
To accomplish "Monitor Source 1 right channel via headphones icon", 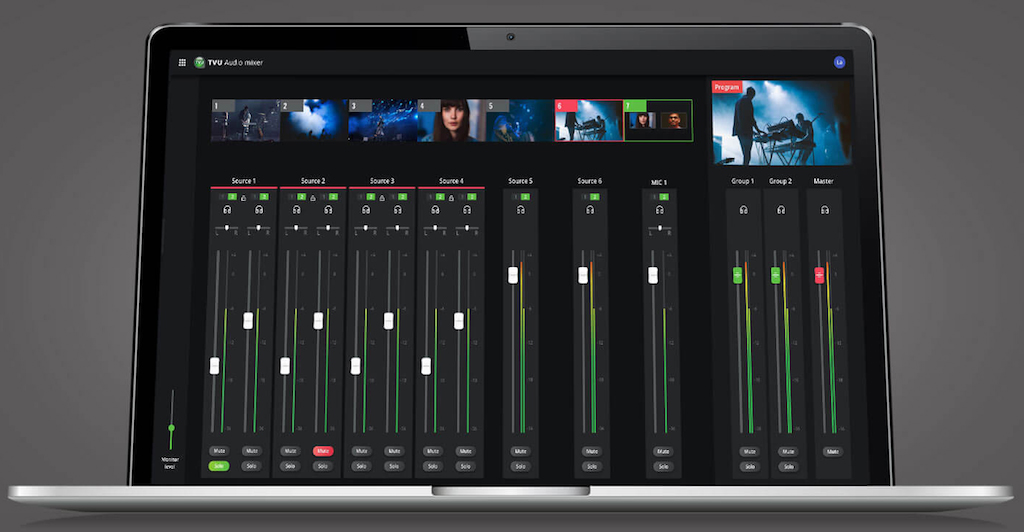I will (x=259, y=210).
